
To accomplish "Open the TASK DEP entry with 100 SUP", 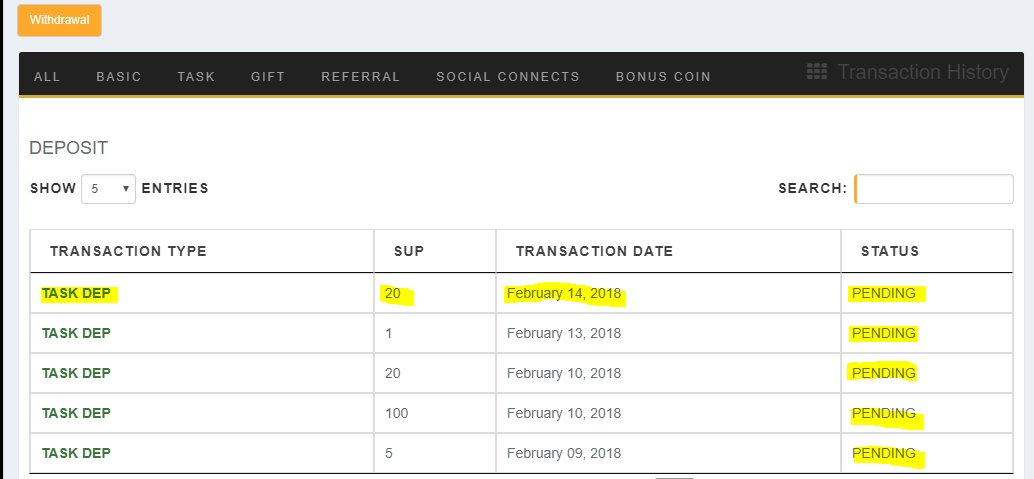I will point(76,413).
